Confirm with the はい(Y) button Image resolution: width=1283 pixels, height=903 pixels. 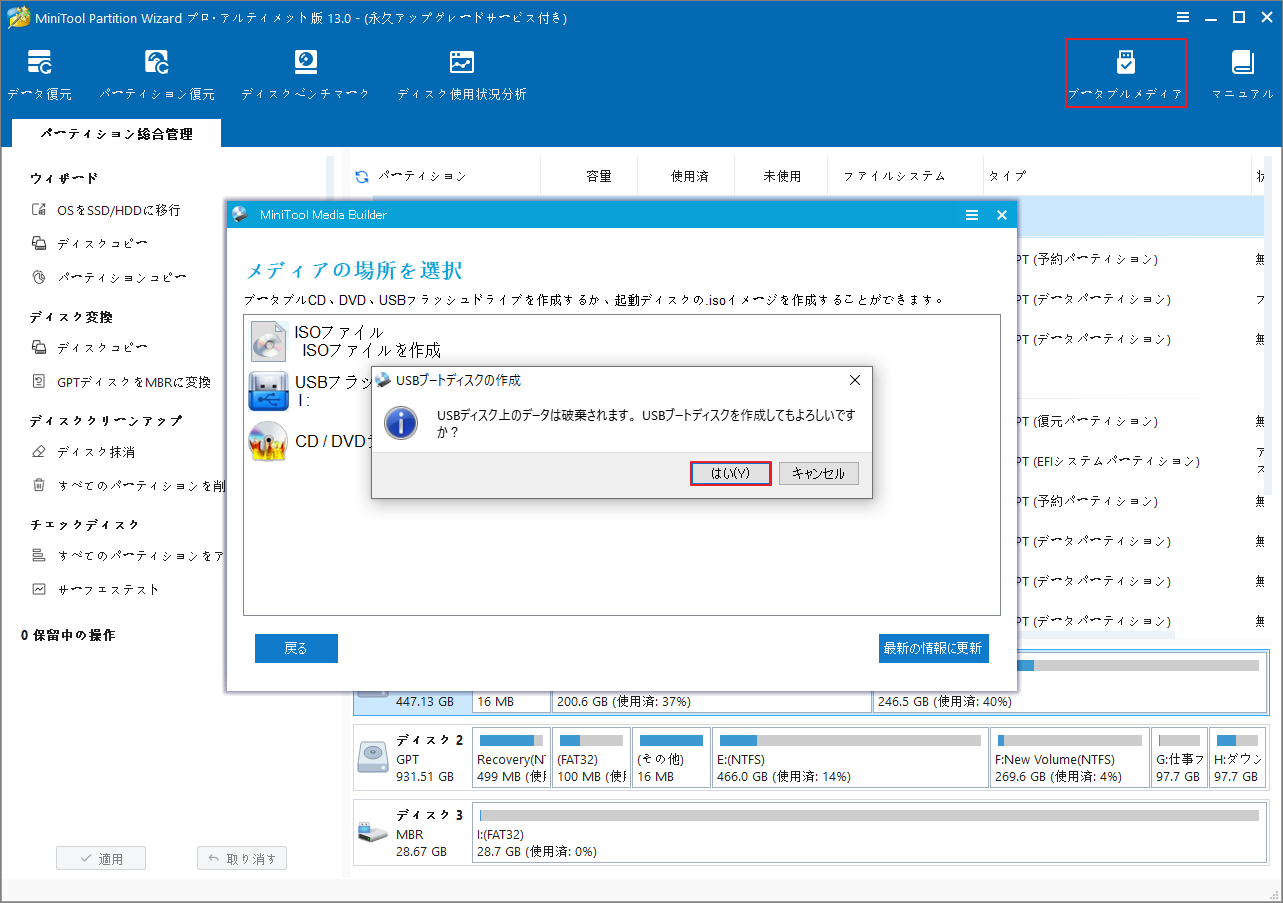[x=730, y=472]
